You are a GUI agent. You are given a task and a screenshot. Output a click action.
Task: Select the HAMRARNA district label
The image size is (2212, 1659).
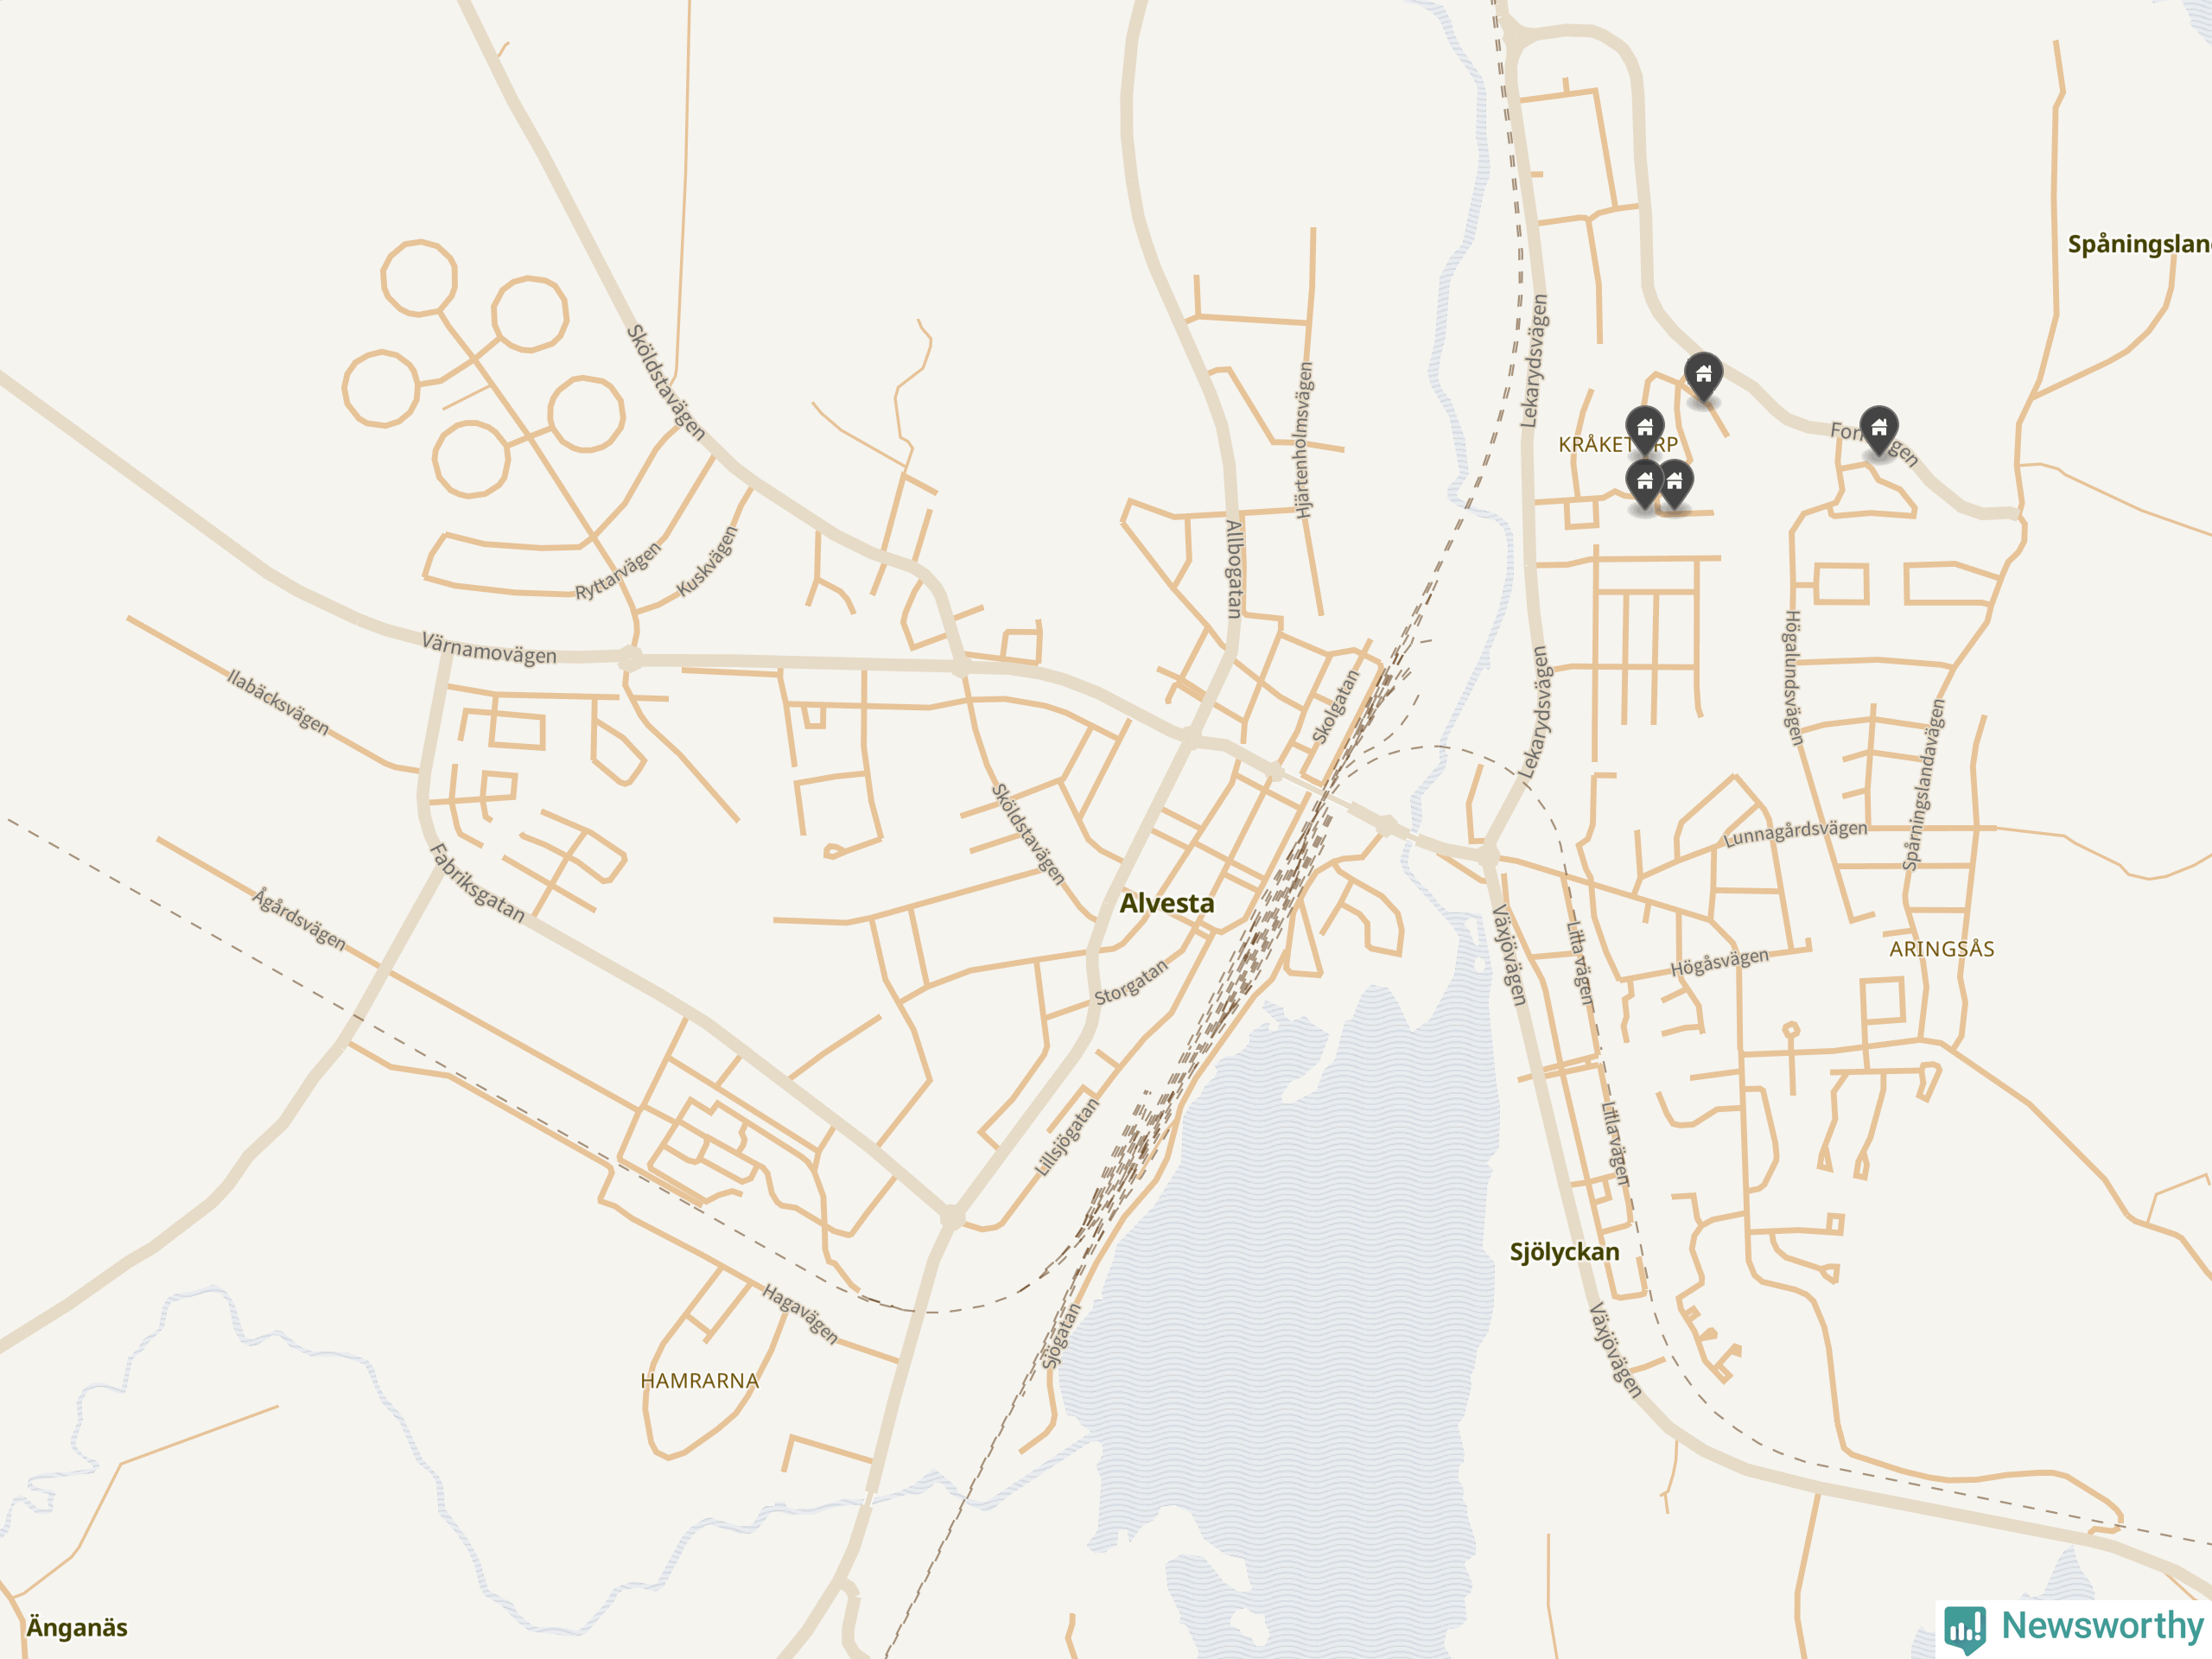699,1381
